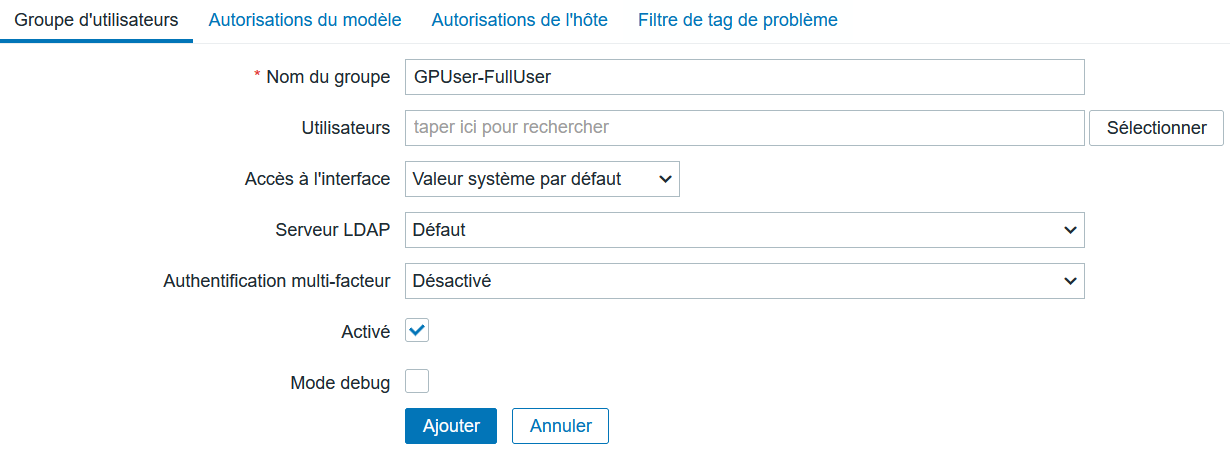Click the "Nom du groupe" field label
The height and width of the screenshot is (467, 1230).
tap(328, 77)
